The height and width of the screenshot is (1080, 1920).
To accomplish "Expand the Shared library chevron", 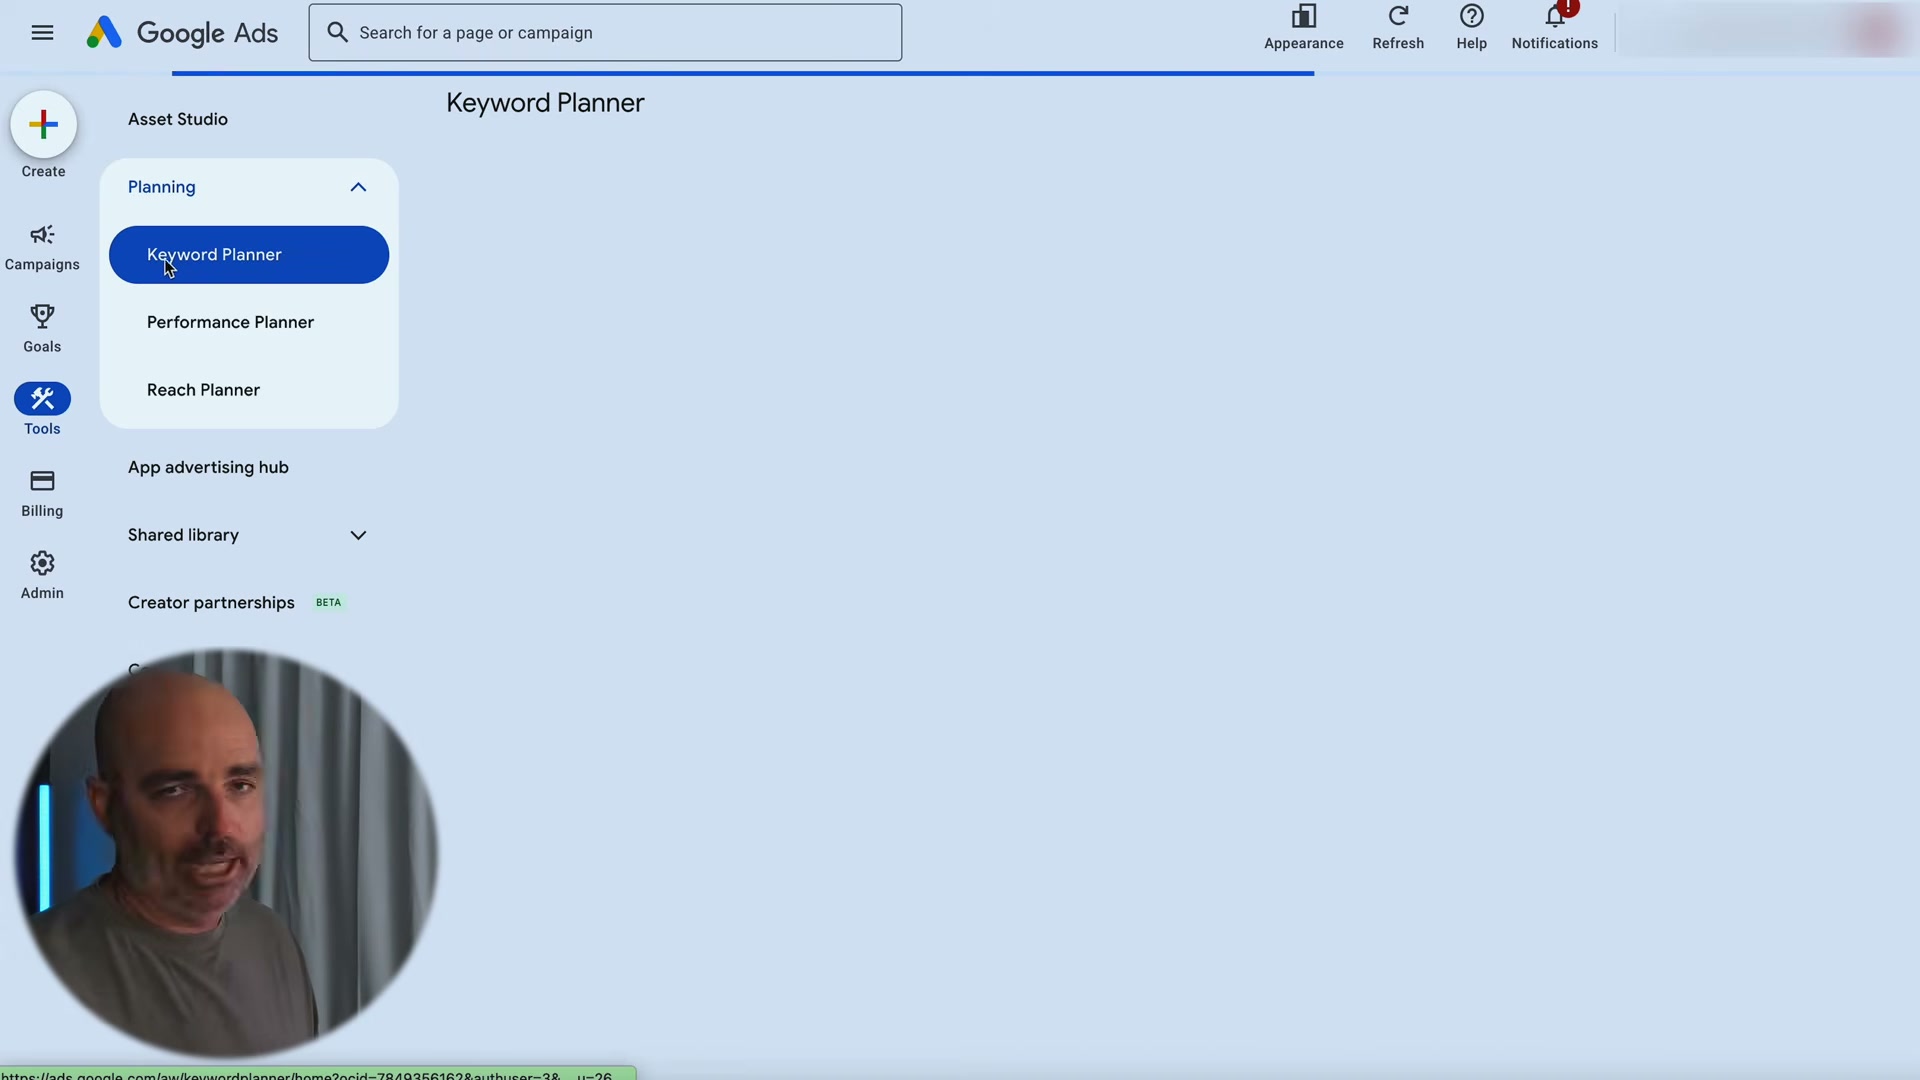I will tap(358, 535).
